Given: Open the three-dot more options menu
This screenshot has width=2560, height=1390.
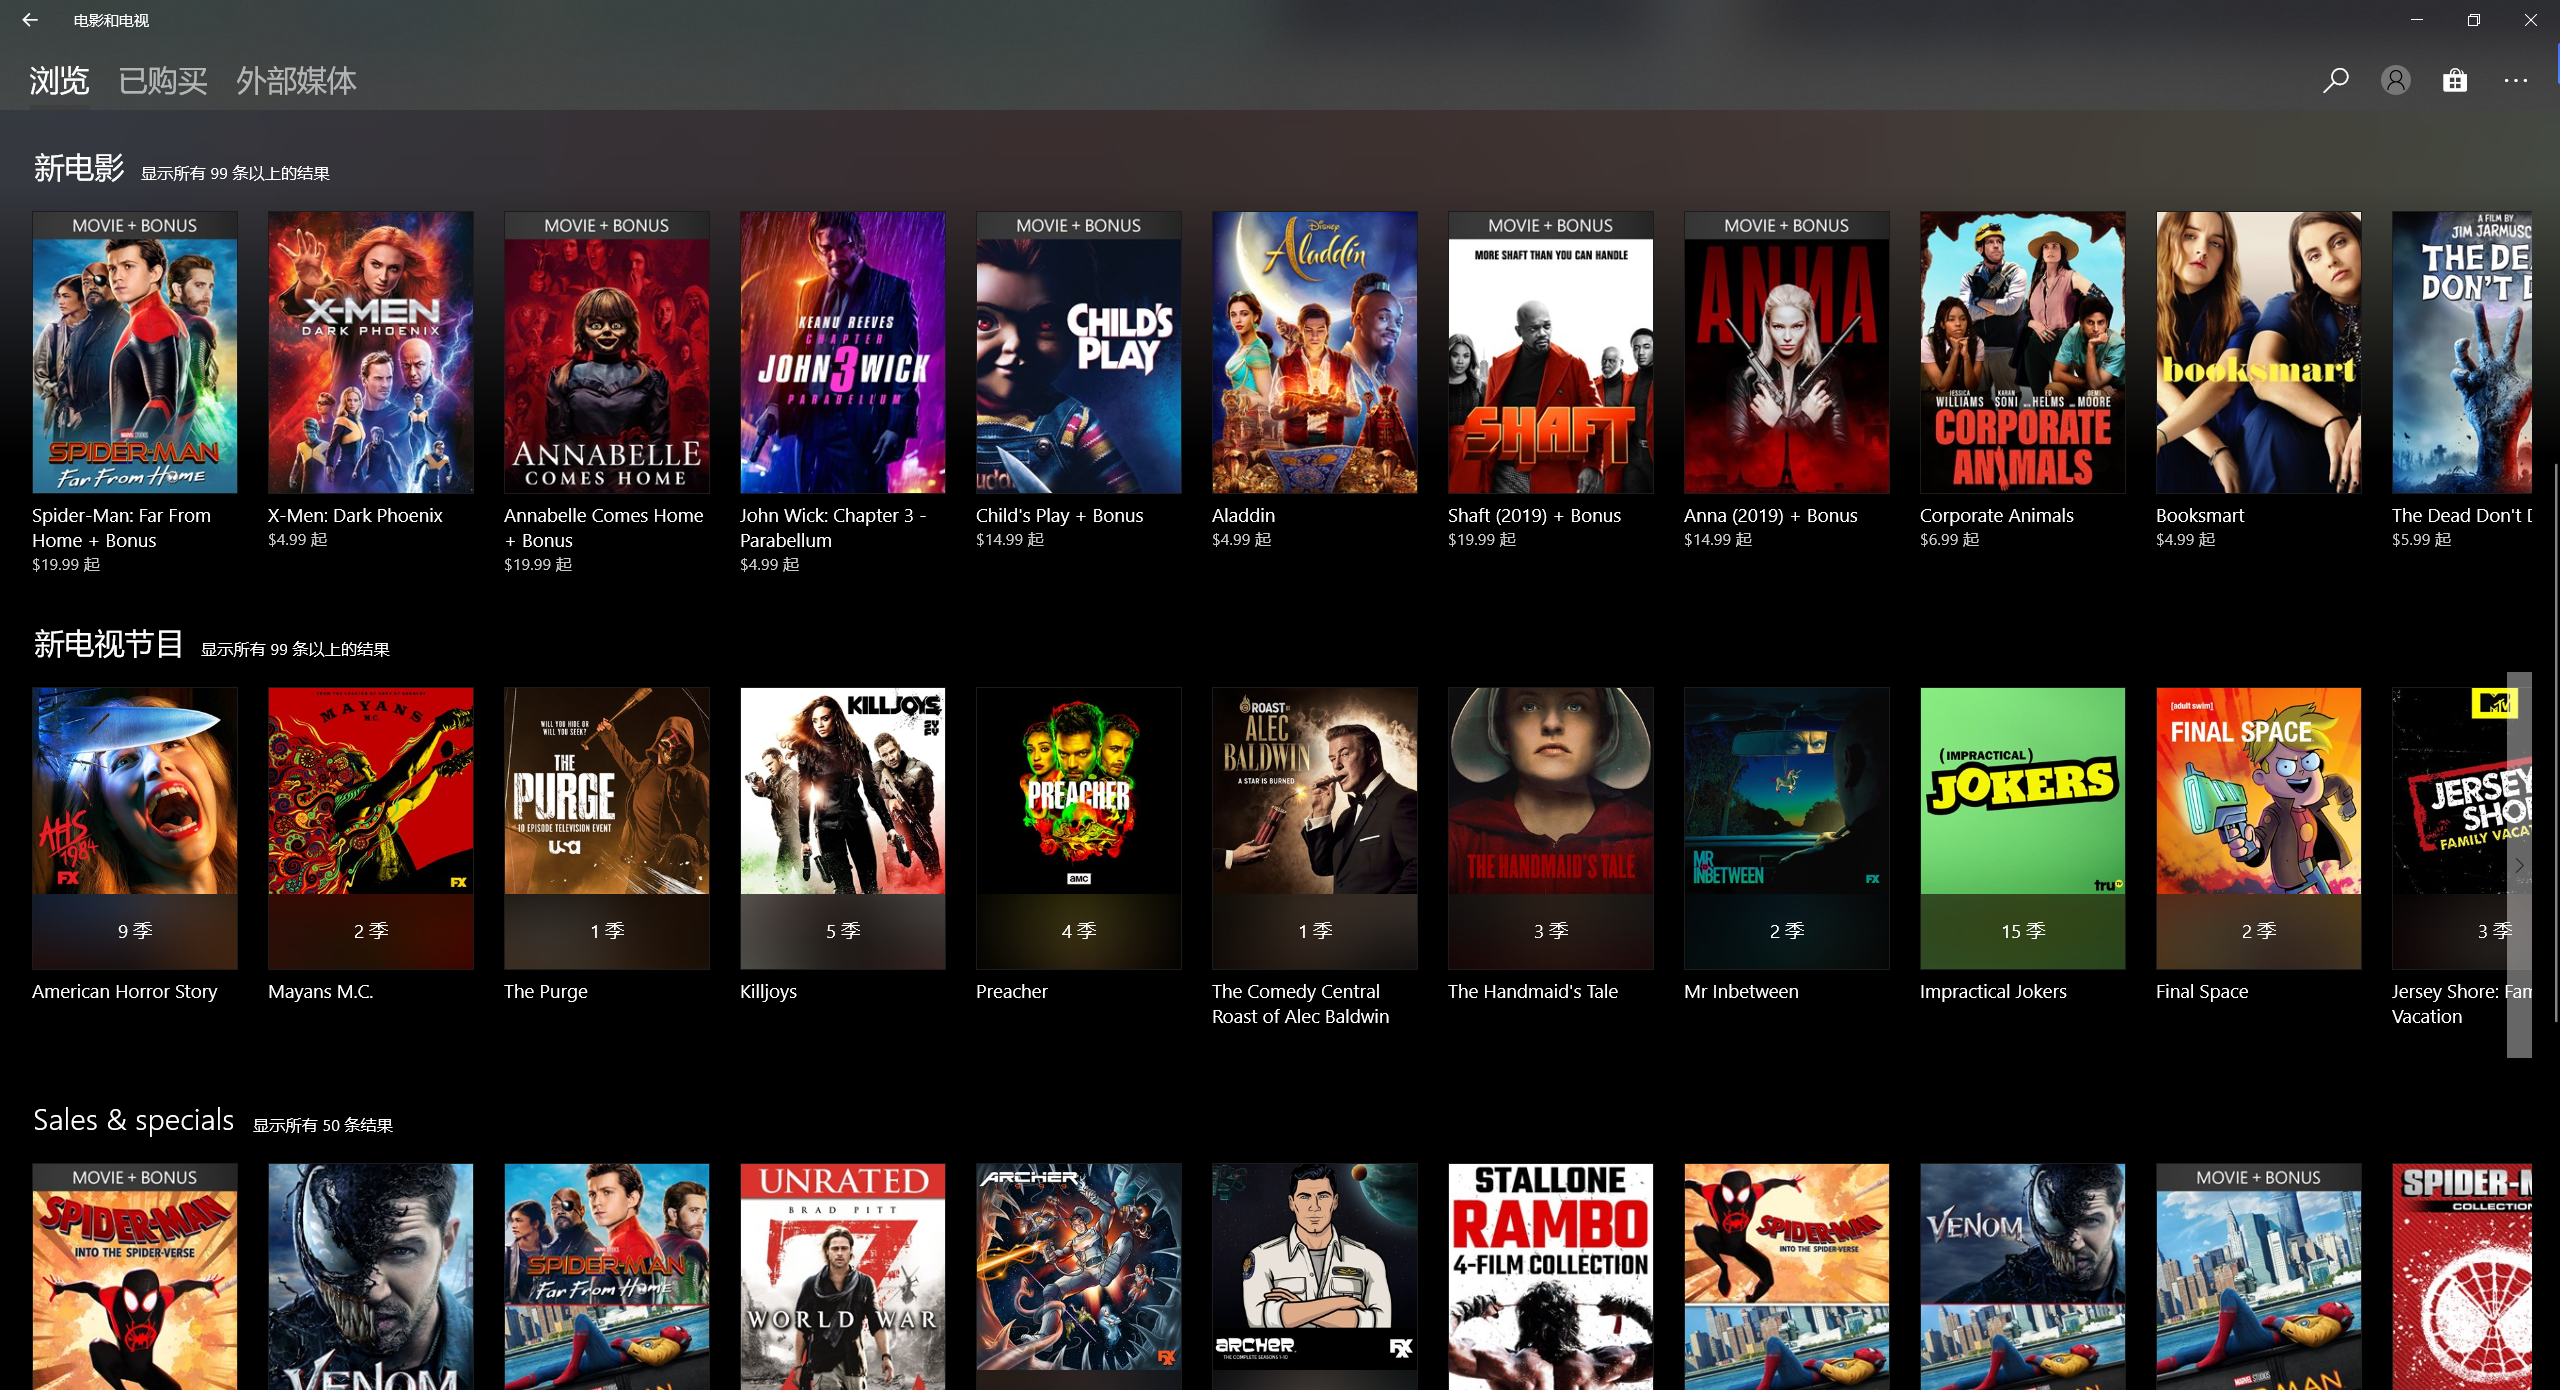Looking at the screenshot, I should 2515,80.
